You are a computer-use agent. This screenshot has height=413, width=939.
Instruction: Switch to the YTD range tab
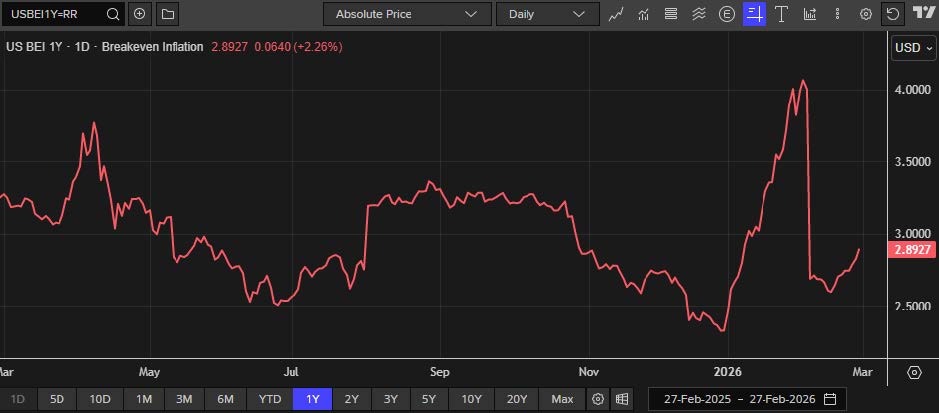(x=269, y=399)
